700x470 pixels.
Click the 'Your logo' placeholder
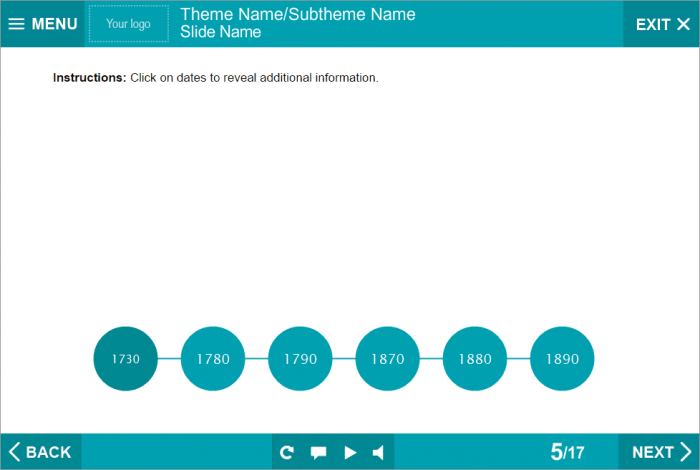128,24
